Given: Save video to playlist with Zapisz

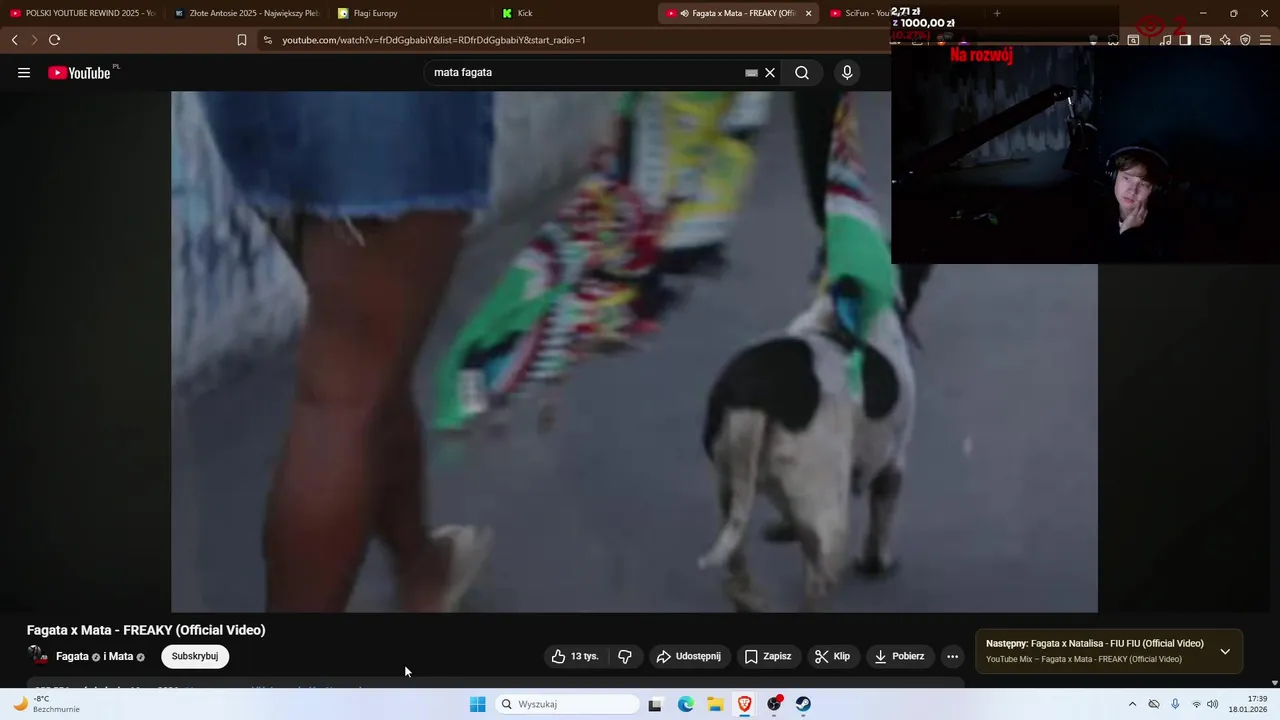Looking at the screenshot, I should pyautogui.click(x=768, y=656).
